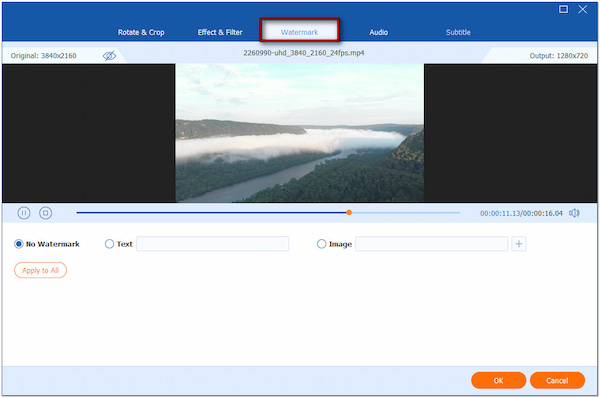Viewport: 600px width, 398px height.
Task: Close the editing window
Action: point(582,9)
